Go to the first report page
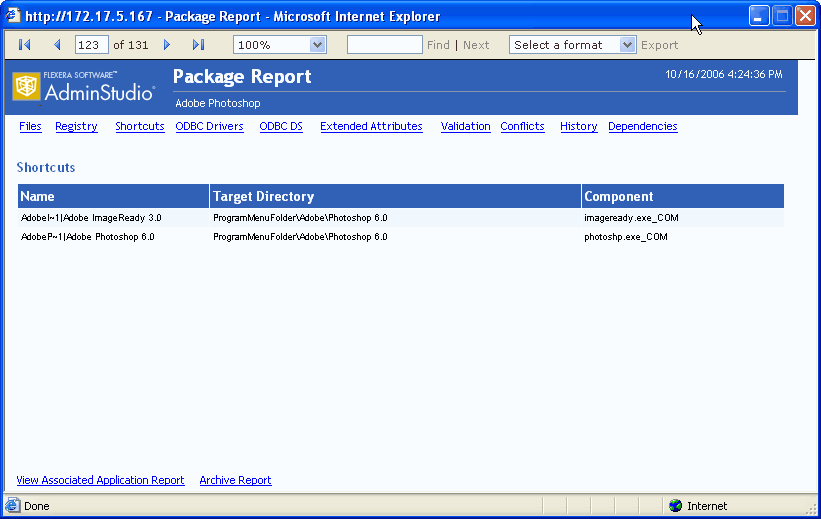The width and height of the screenshot is (821, 519). point(25,45)
